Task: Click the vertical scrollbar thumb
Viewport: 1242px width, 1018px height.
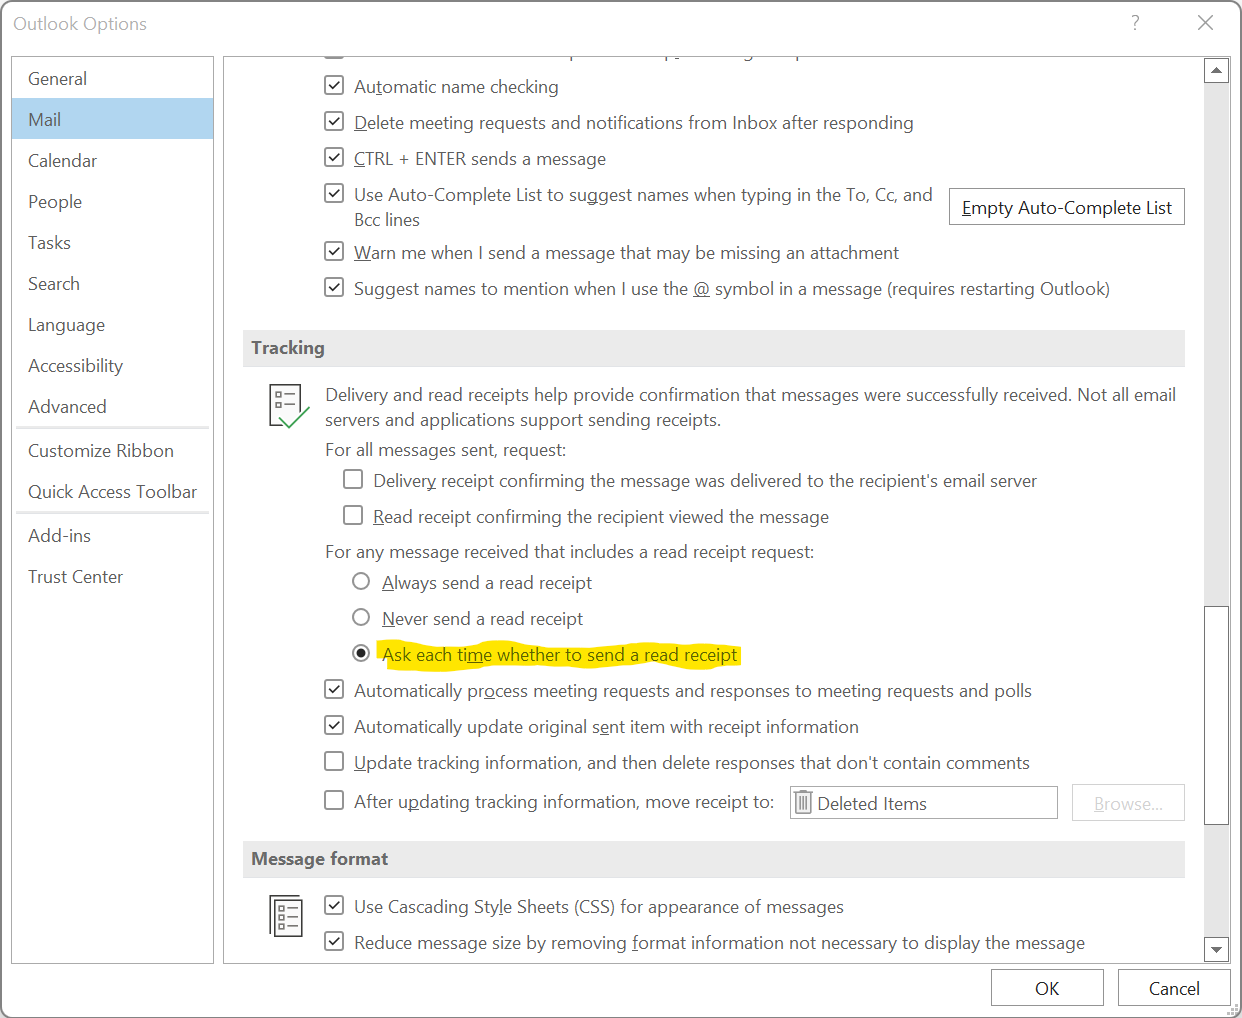Action: click(x=1216, y=715)
